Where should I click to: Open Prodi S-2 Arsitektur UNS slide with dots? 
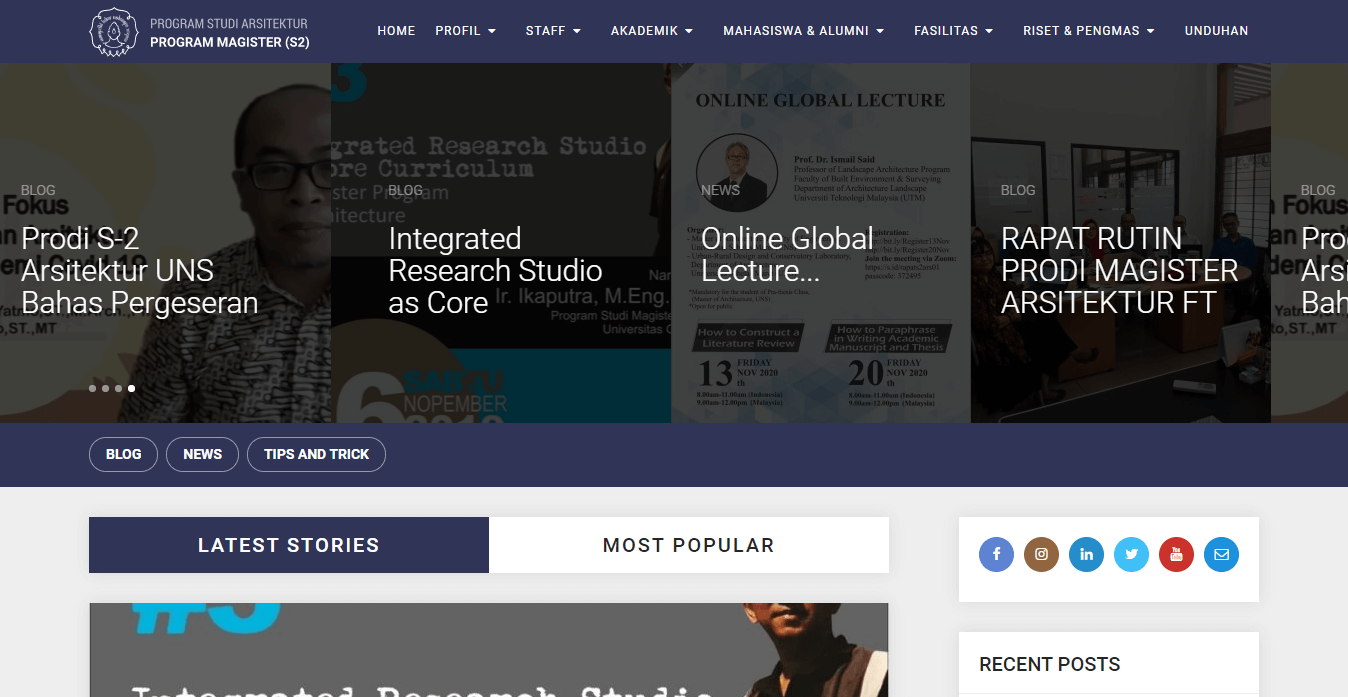point(140,271)
